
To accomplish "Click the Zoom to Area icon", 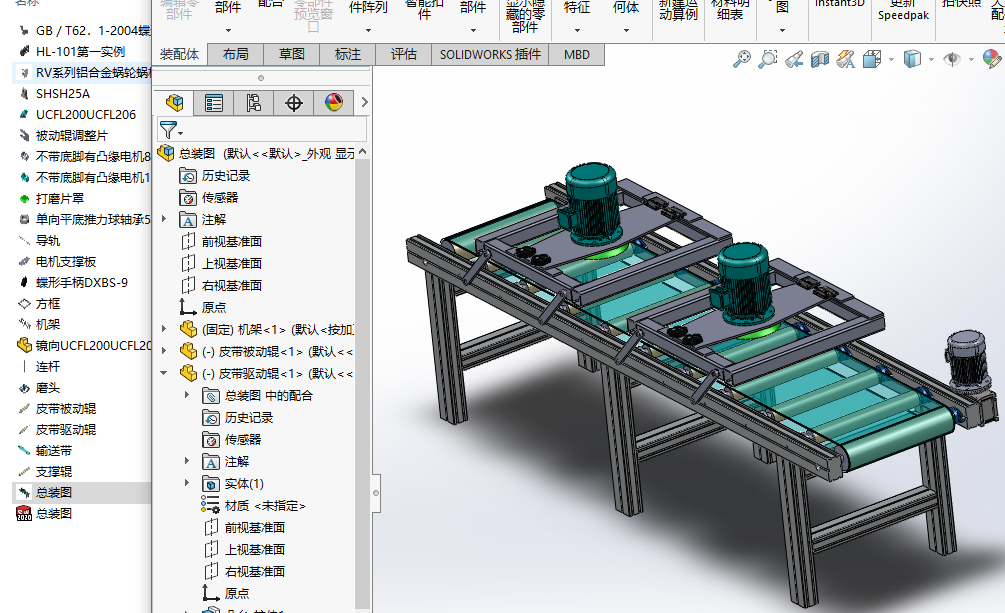I will tap(767, 60).
